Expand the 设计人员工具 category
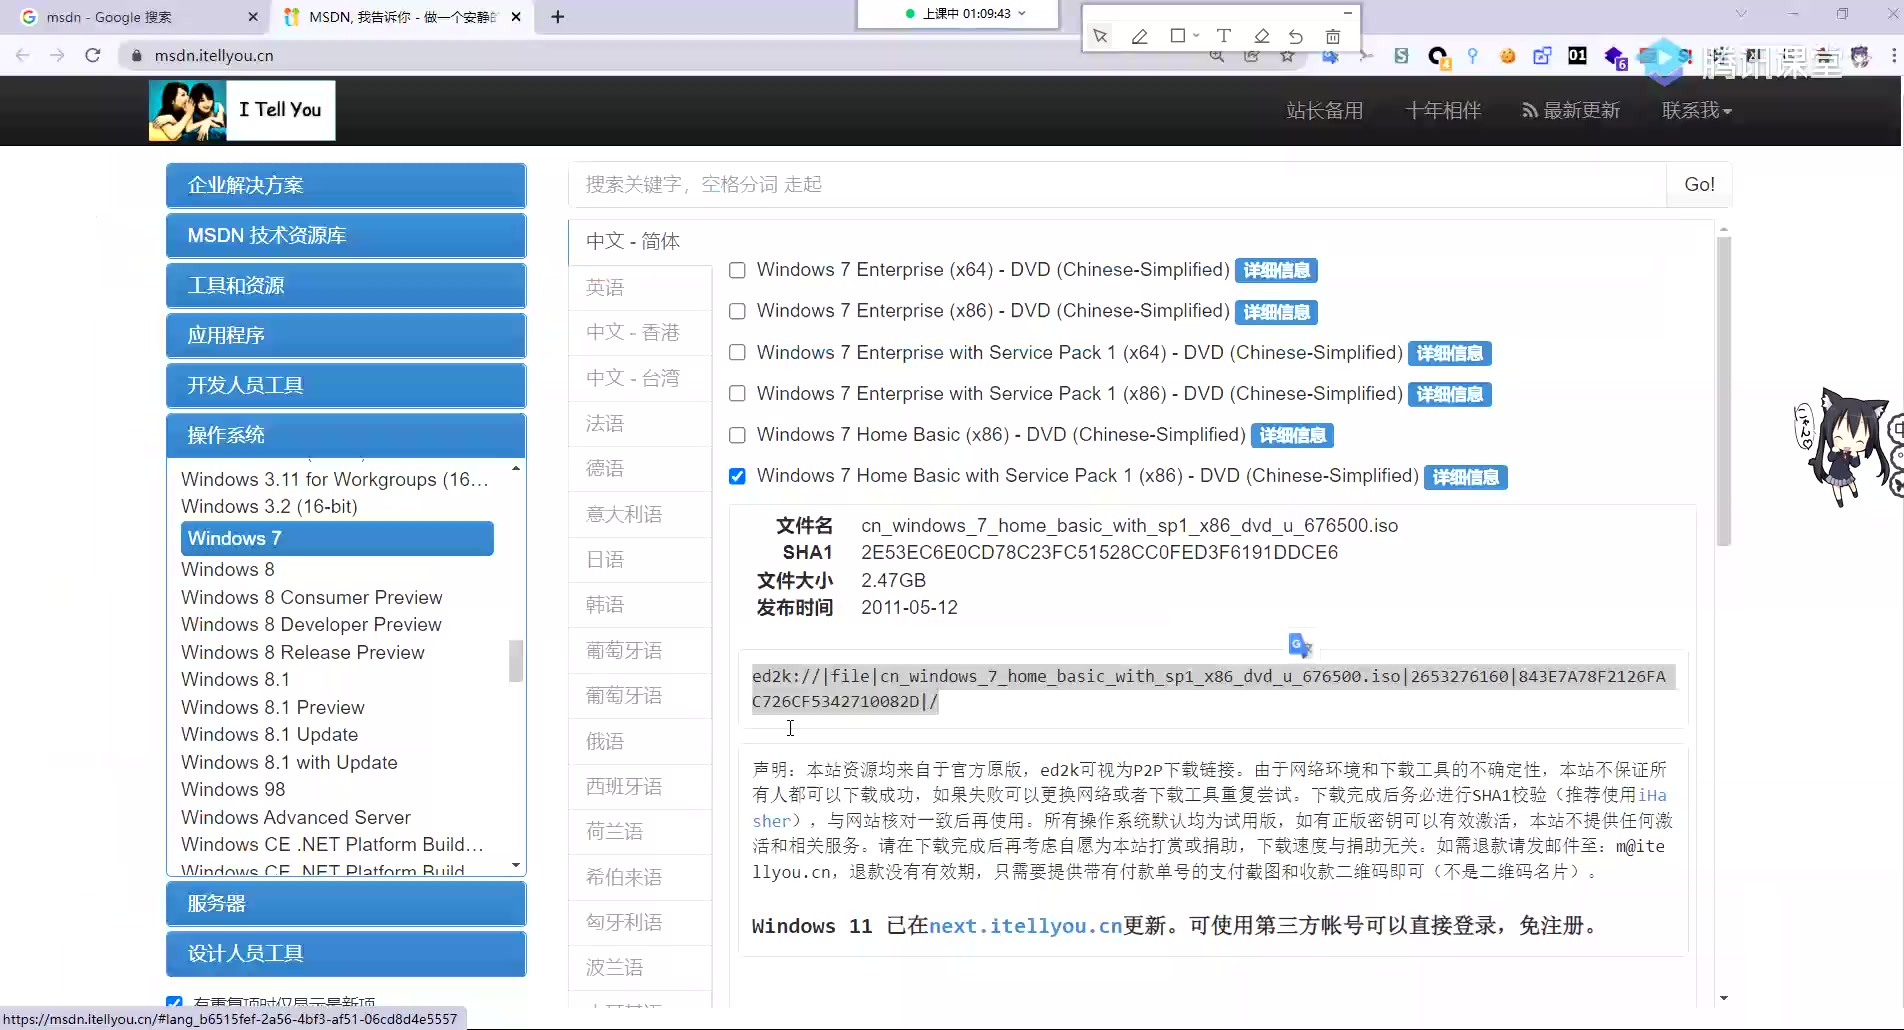1904x1030 pixels. coord(346,954)
